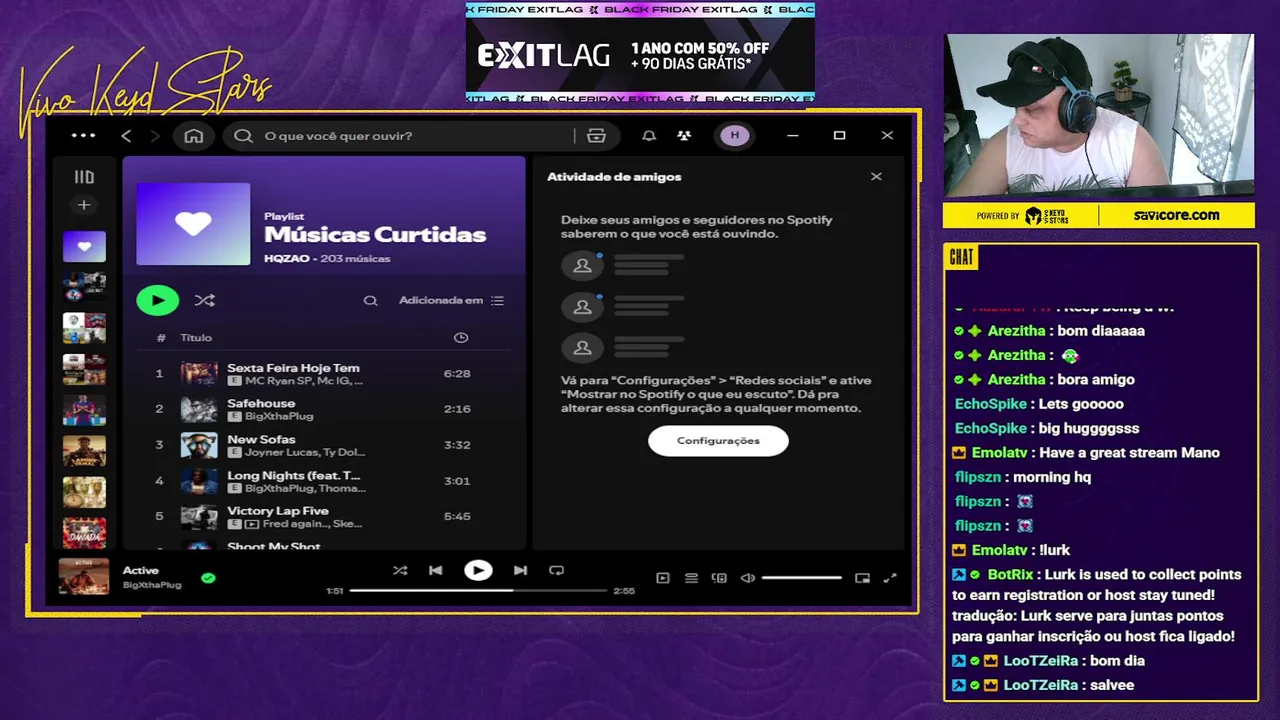The height and width of the screenshot is (720, 1280).
Task: Click BigXthaPlug in the now playing bar
Action: pyautogui.click(x=152, y=584)
